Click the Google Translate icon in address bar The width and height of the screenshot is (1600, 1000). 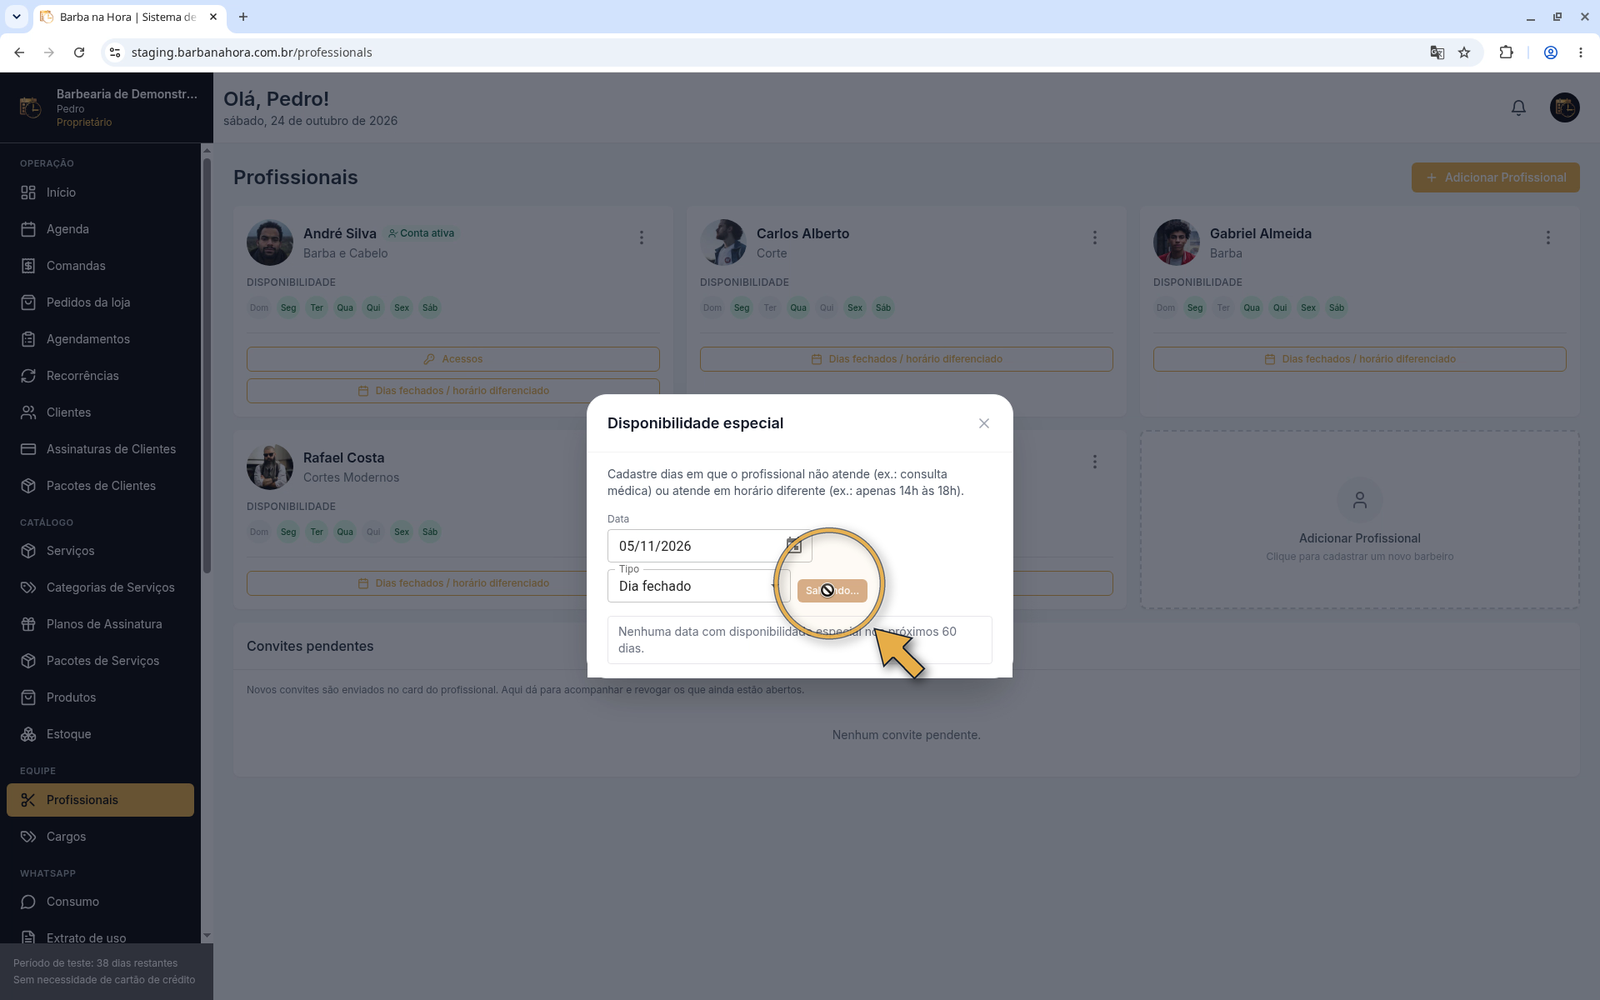[x=1437, y=52]
